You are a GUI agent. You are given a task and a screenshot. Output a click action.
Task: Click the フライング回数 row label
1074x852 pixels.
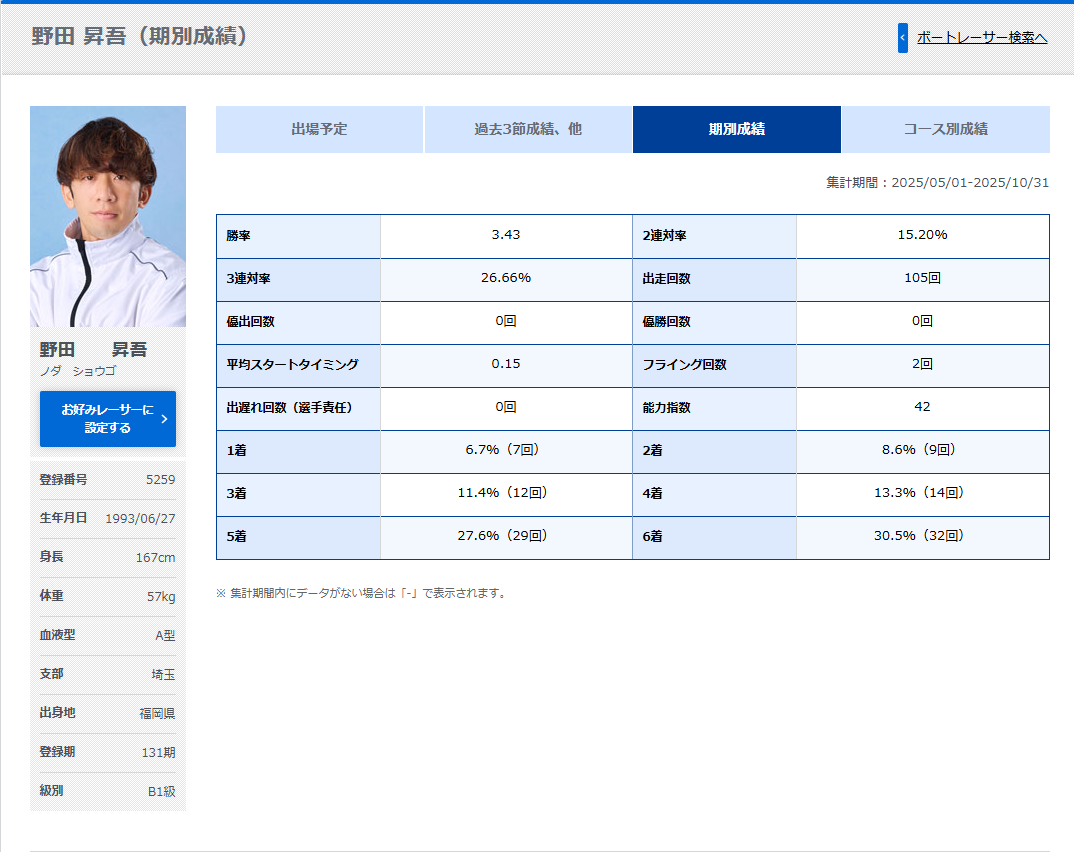685,365
